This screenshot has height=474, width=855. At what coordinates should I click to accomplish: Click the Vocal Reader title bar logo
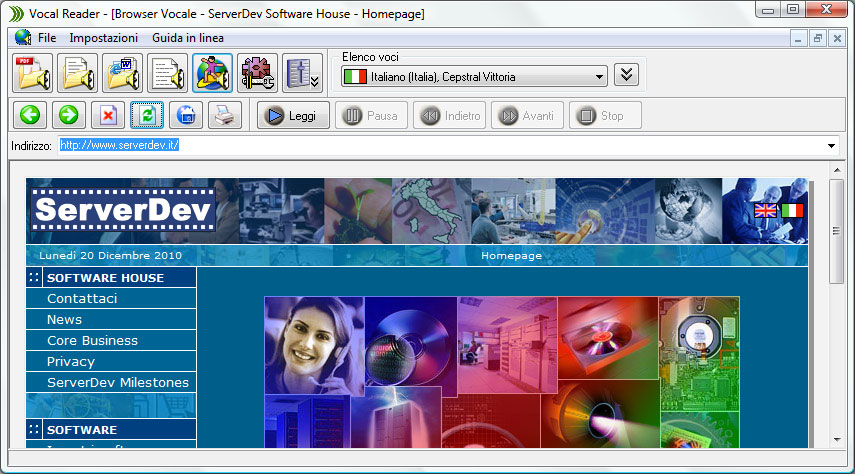(16, 14)
